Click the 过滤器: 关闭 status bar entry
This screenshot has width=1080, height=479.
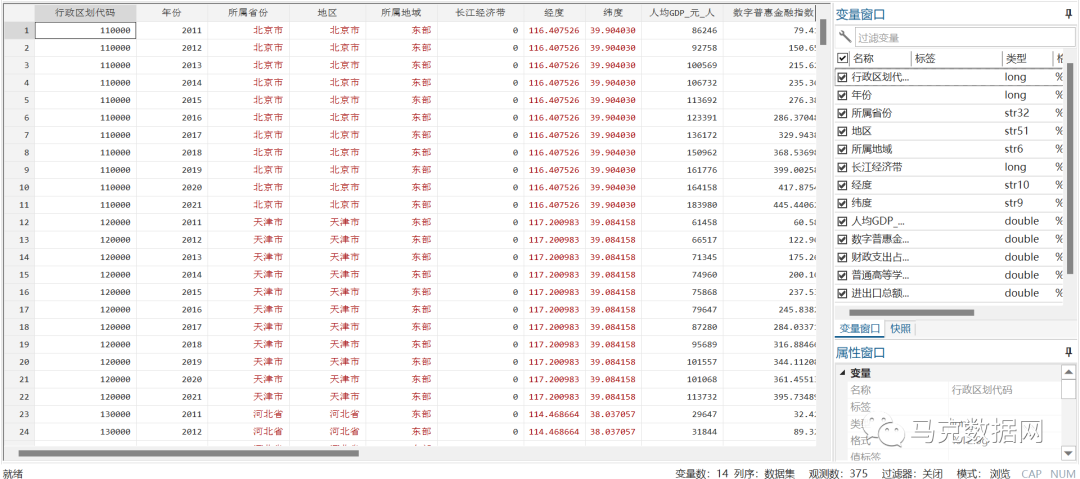[913, 473]
